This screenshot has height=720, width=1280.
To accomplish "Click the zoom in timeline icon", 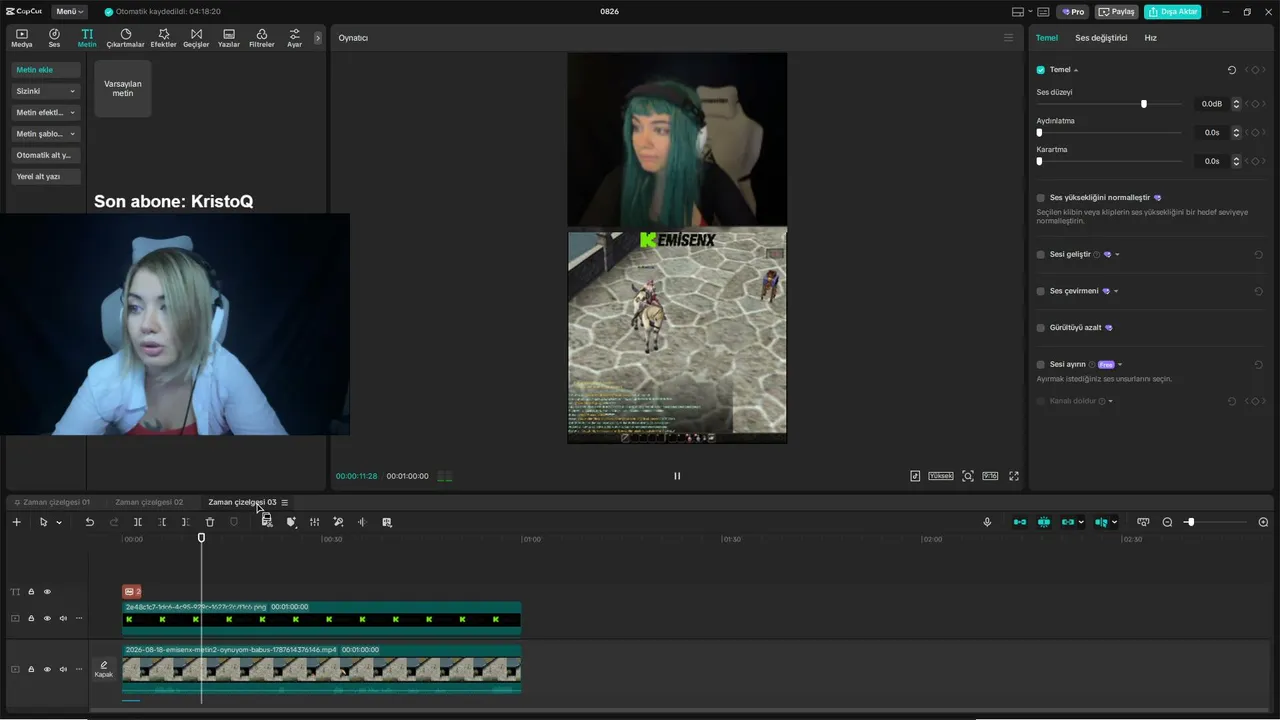I will pyautogui.click(x=1263, y=522).
